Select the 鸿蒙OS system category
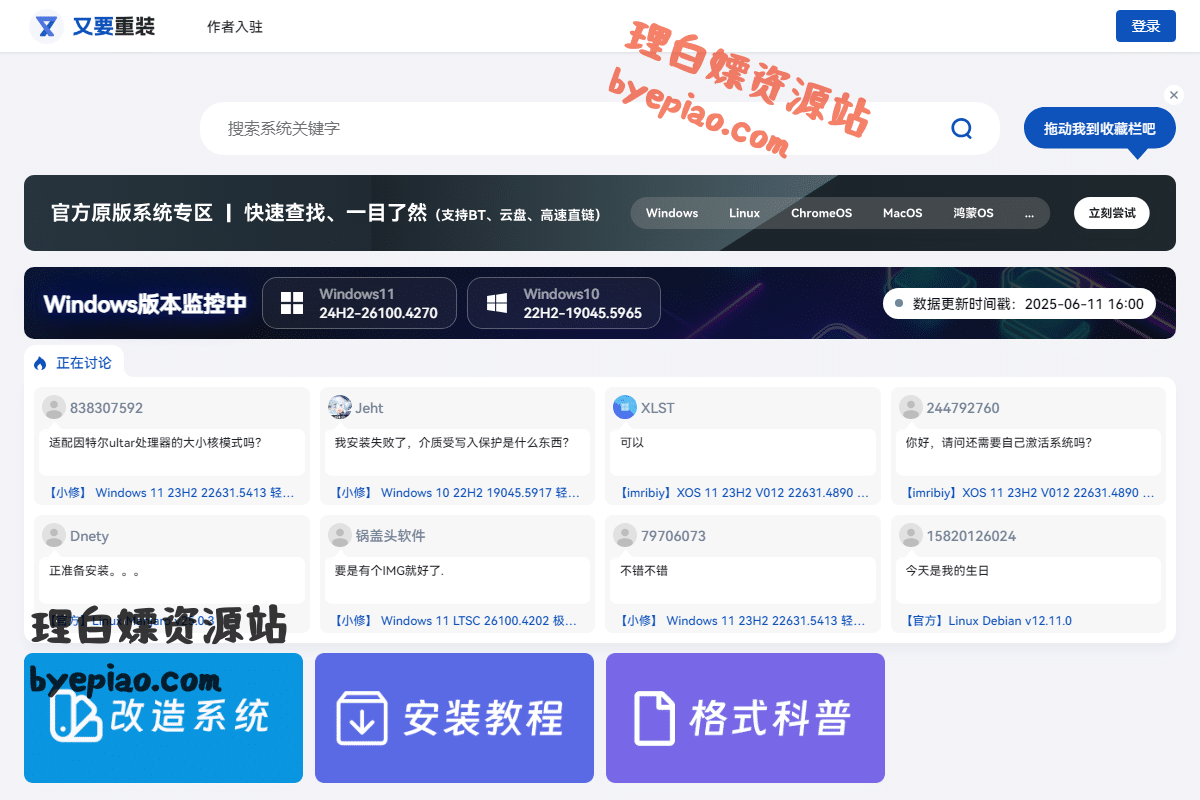 973,213
